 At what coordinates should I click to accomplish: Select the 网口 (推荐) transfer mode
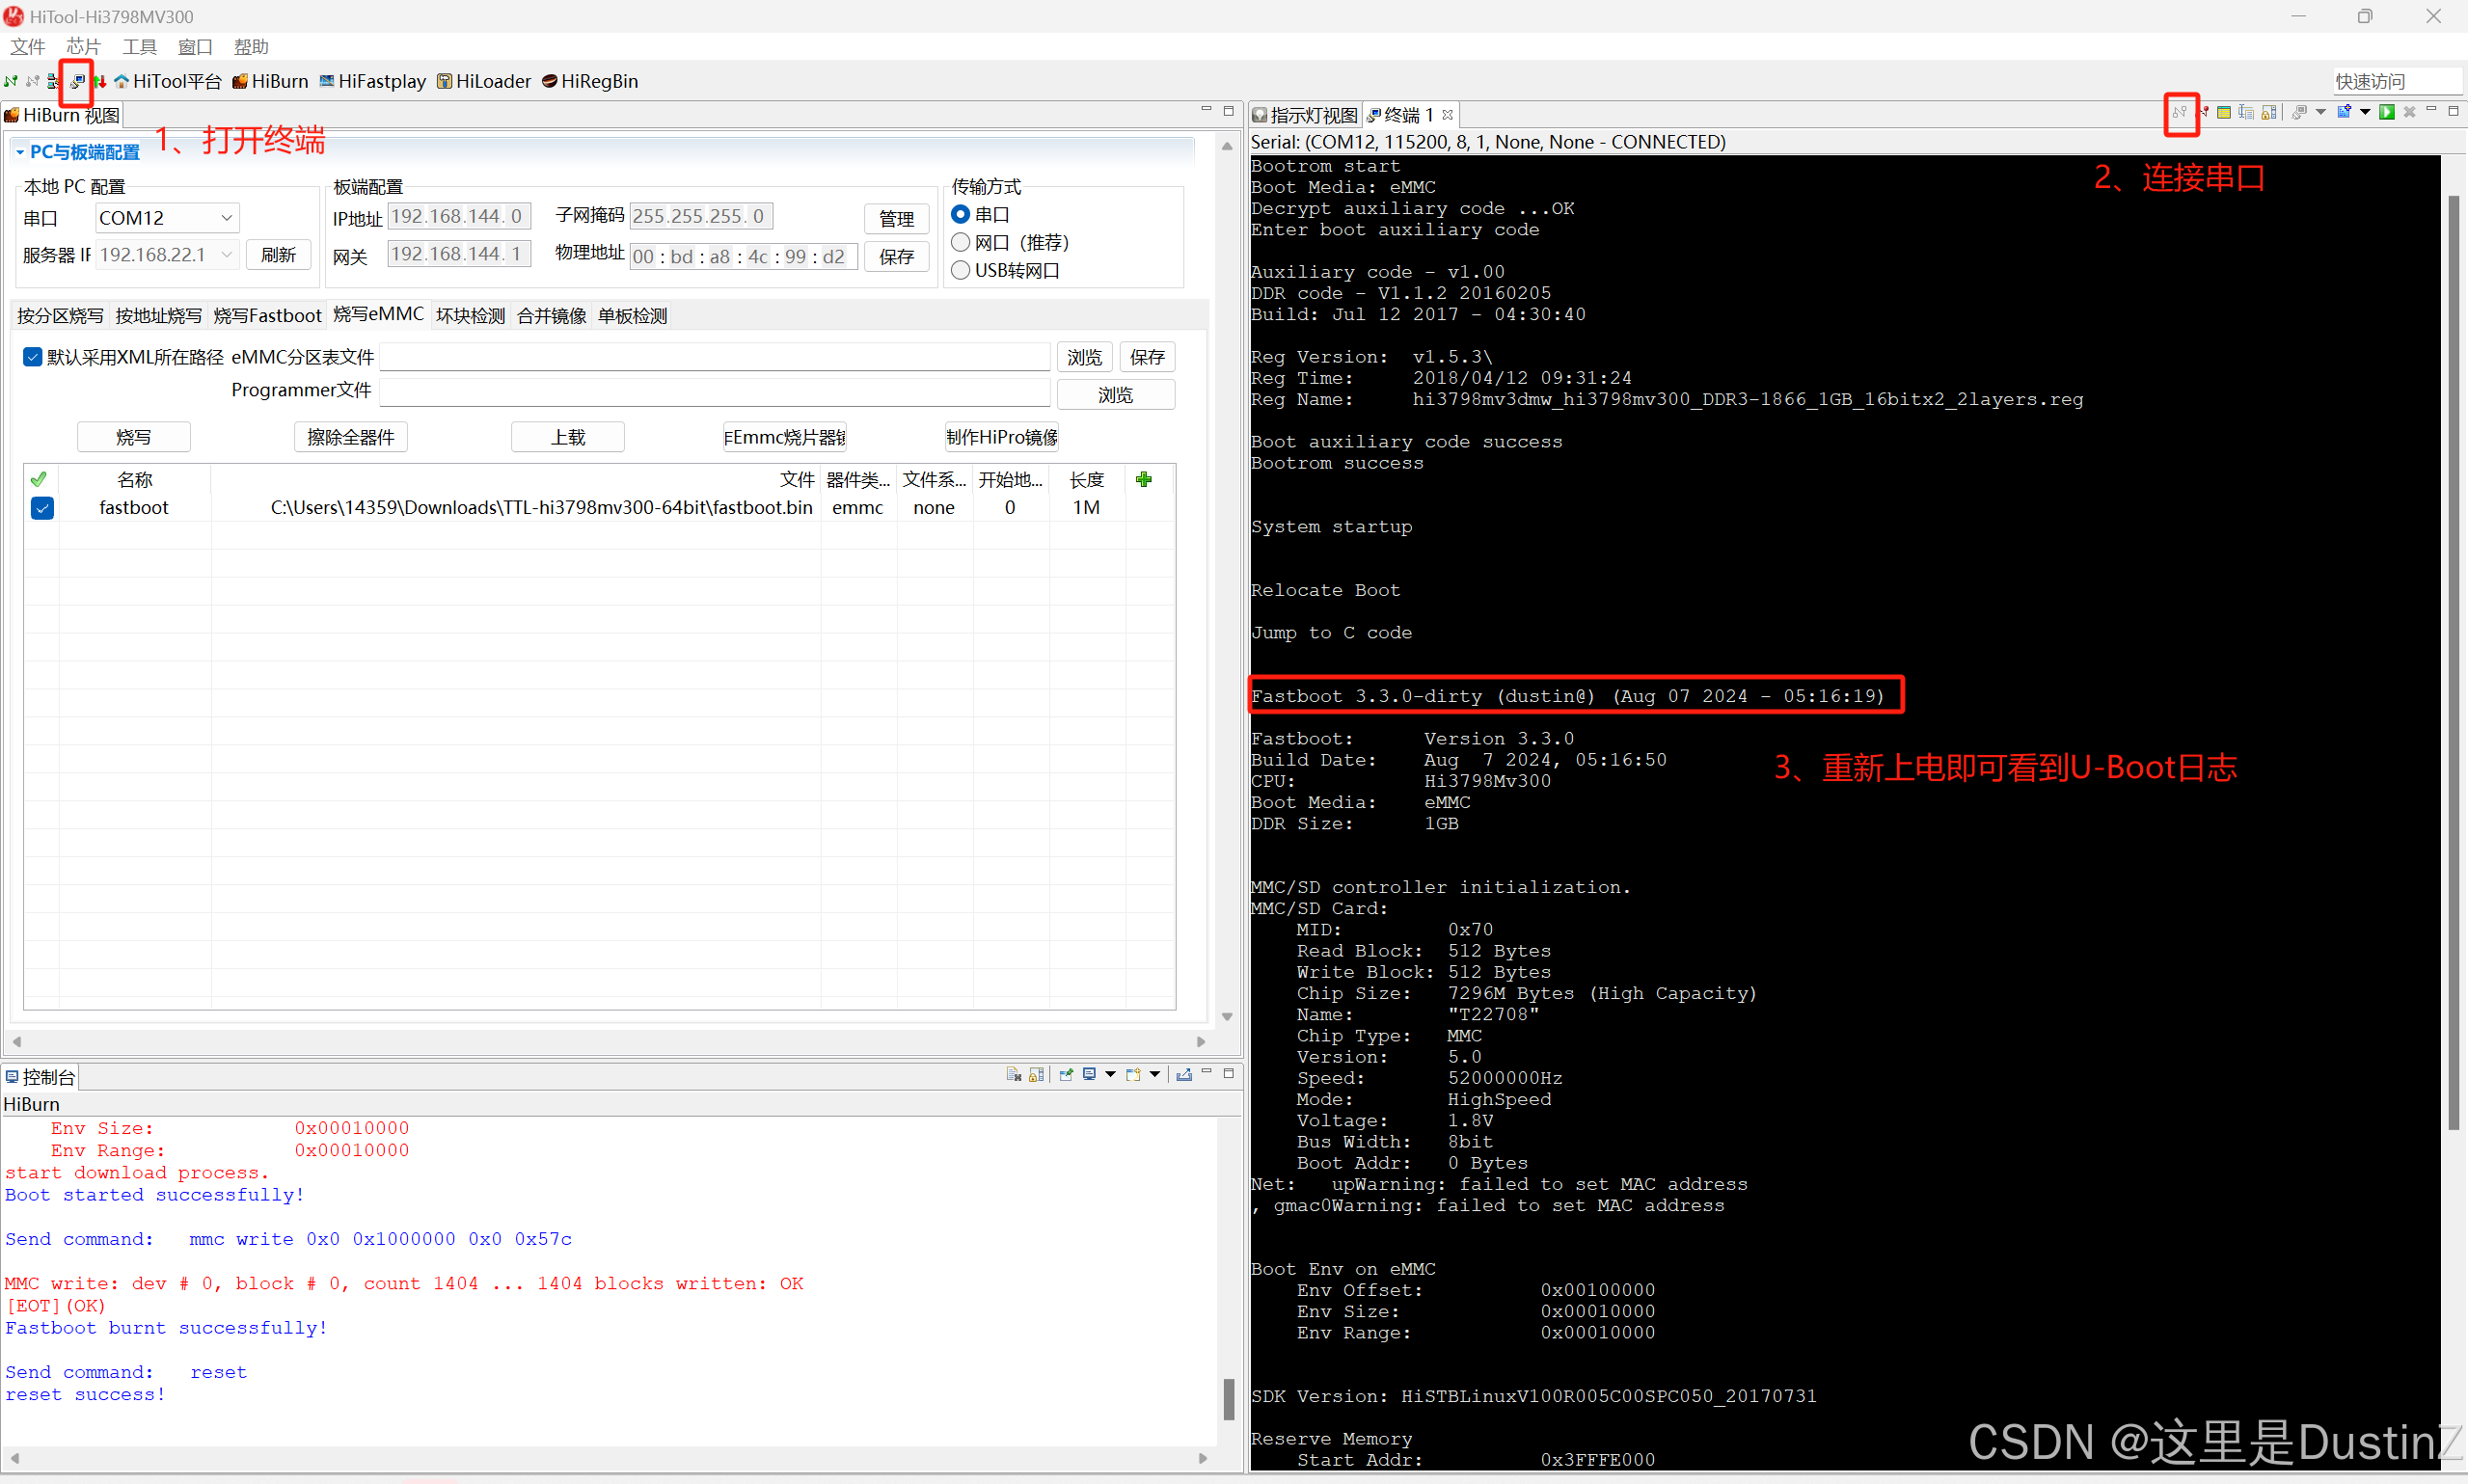[x=1012, y=242]
